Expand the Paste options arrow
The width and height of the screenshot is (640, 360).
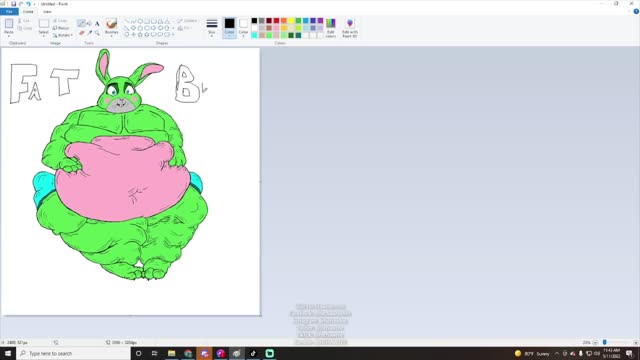(x=9, y=36)
